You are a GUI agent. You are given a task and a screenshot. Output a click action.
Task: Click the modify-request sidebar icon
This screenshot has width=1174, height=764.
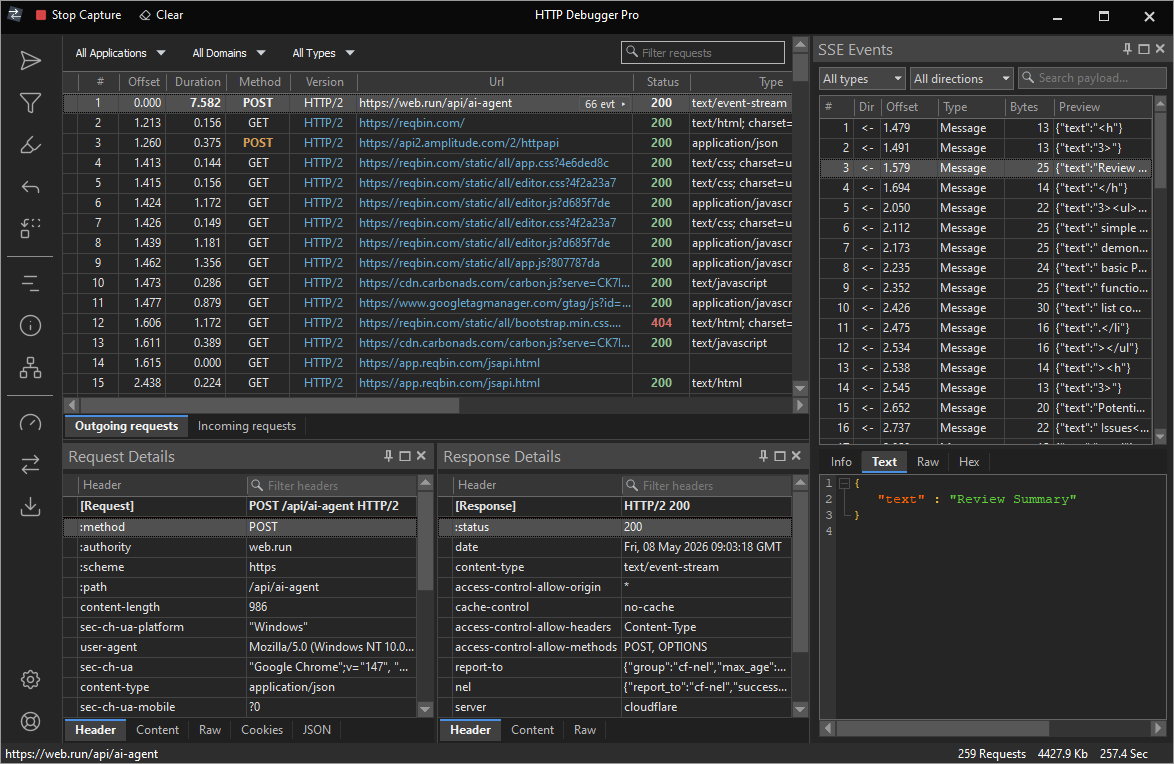[30, 228]
